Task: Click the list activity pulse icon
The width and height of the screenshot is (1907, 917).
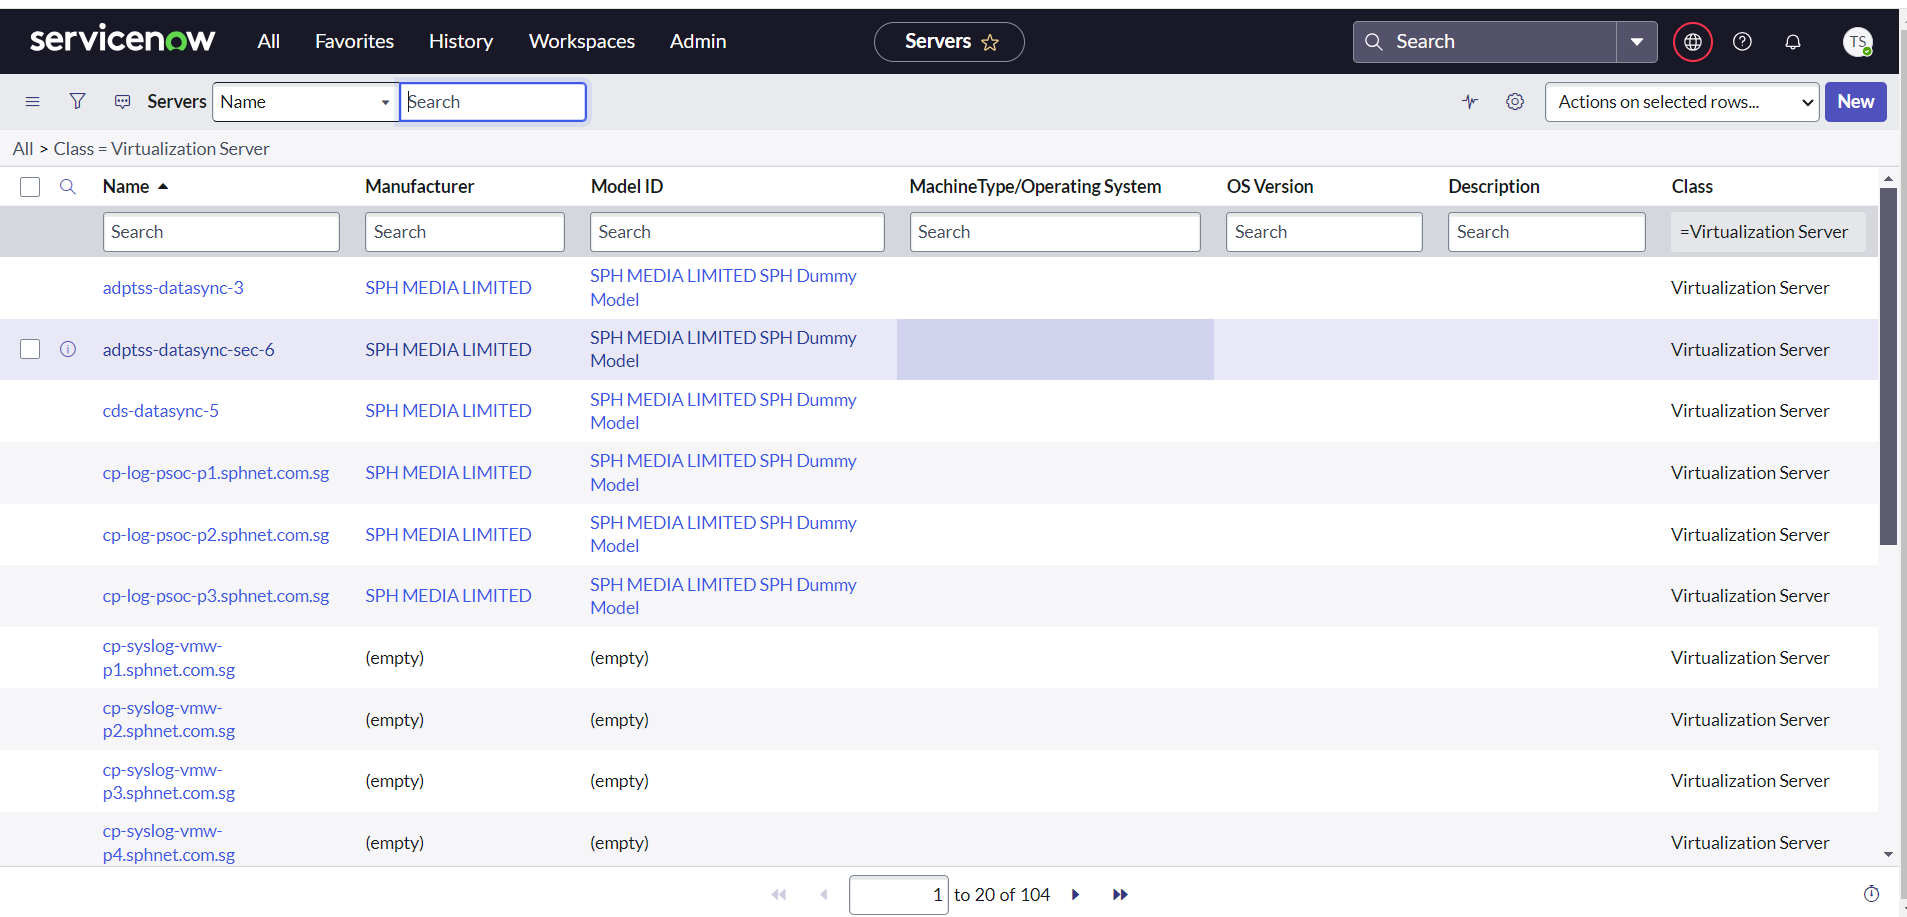Action: 1469,102
